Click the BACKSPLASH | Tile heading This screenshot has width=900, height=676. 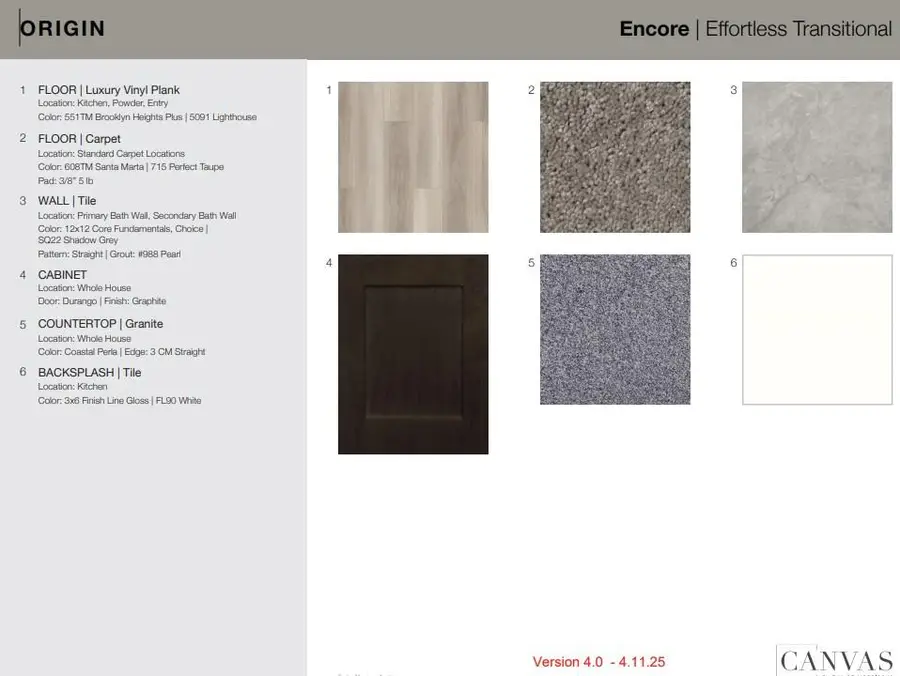click(x=89, y=373)
